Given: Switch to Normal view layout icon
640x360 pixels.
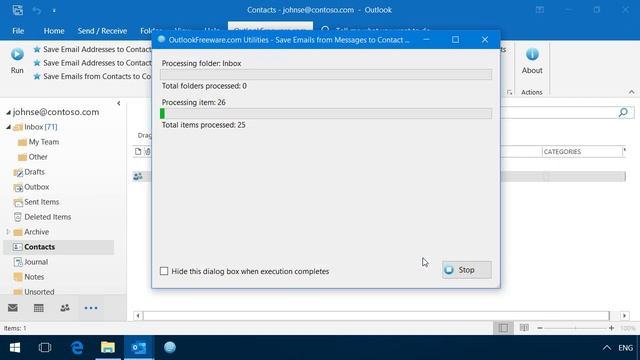Looking at the screenshot, I should click(x=503, y=328).
